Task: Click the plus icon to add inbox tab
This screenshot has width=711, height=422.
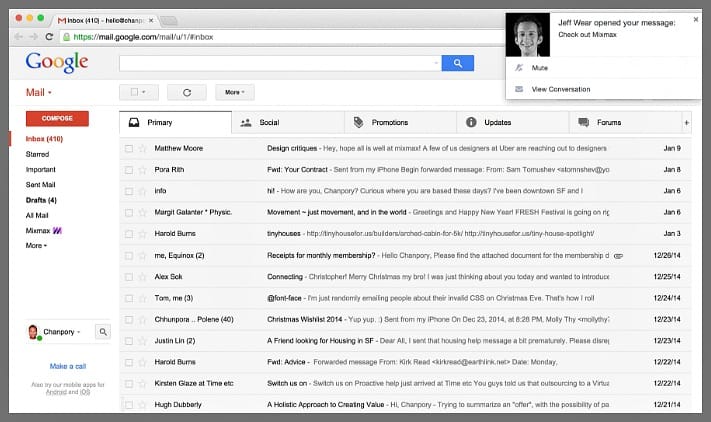Action: pyautogui.click(x=686, y=123)
